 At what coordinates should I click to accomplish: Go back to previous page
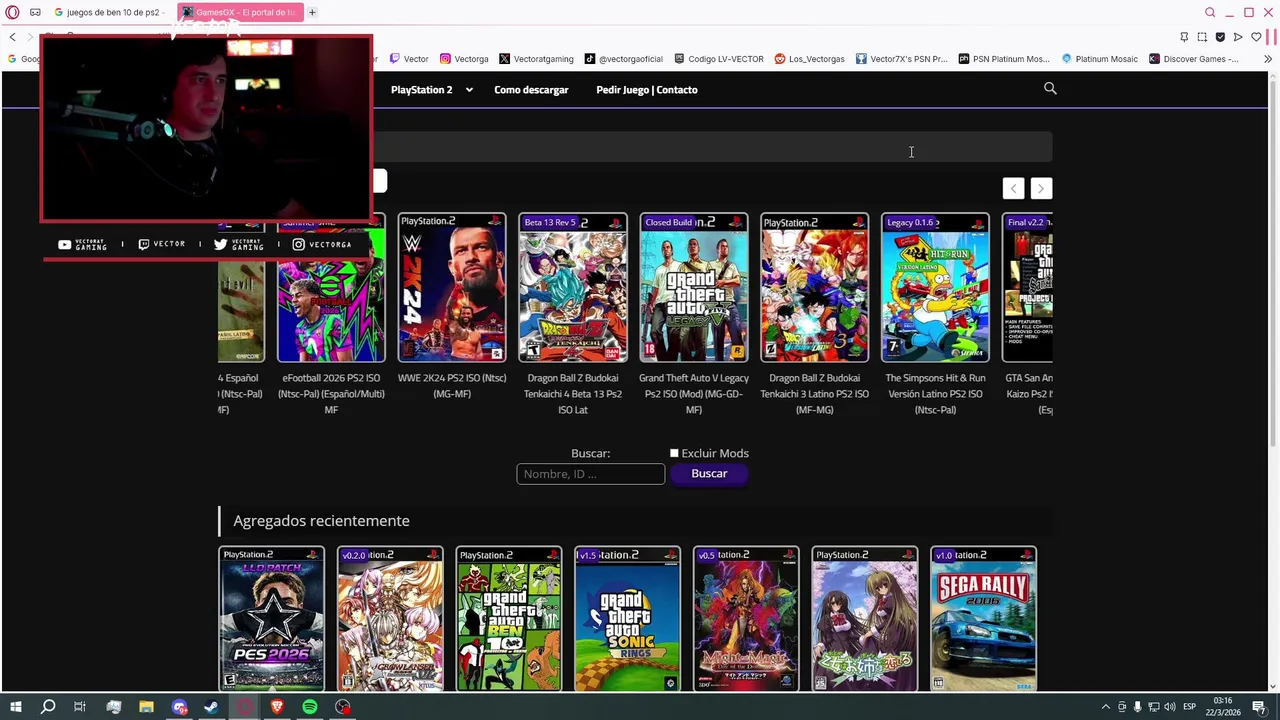[x=12, y=37]
